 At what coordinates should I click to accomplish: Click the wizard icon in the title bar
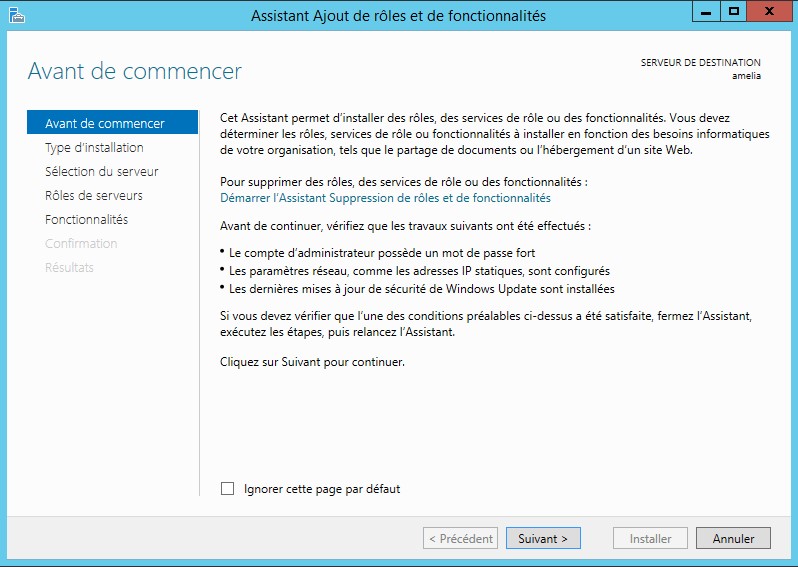15,15
